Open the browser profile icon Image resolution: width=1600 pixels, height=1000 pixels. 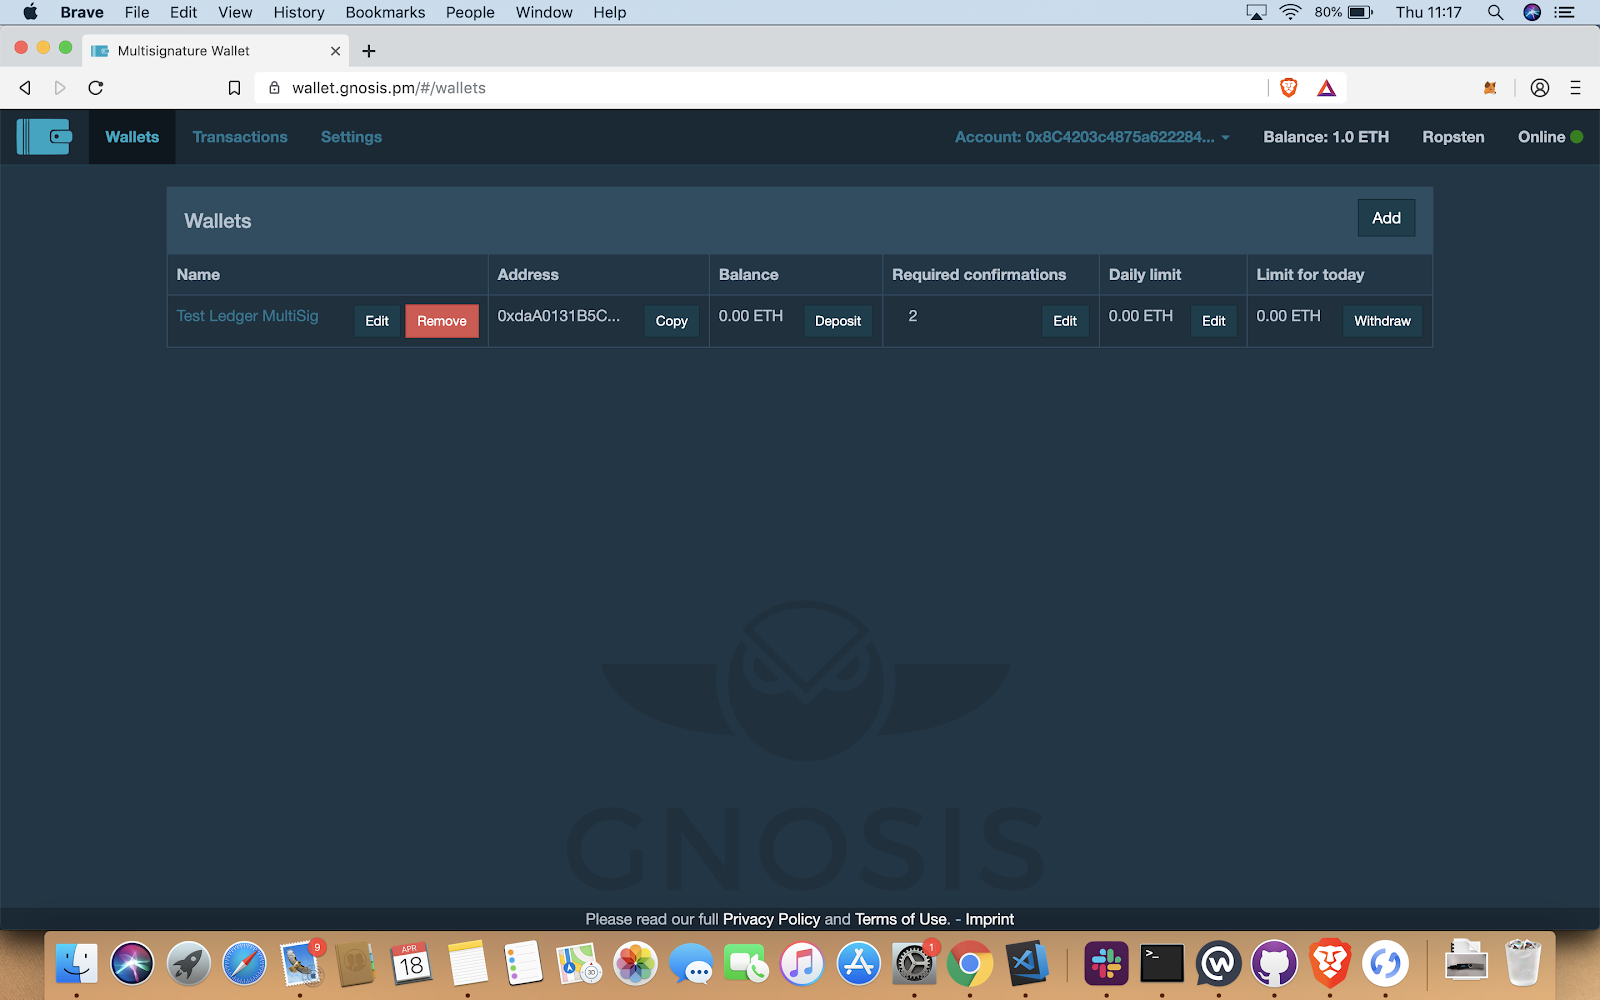(x=1540, y=88)
